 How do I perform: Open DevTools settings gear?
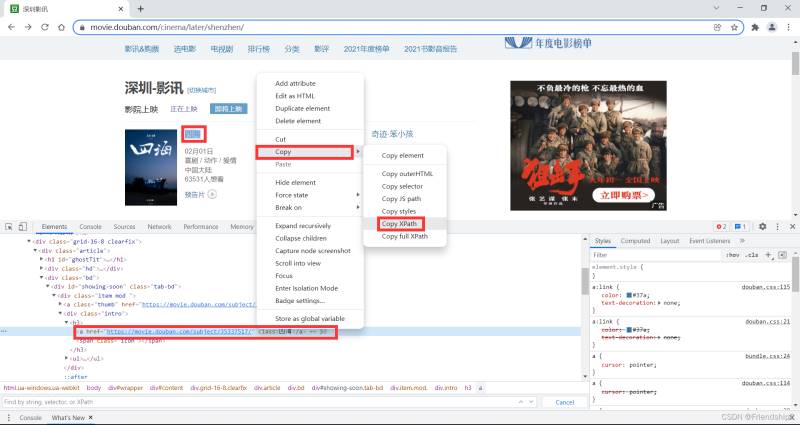pyautogui.click(x=762, y=227)
